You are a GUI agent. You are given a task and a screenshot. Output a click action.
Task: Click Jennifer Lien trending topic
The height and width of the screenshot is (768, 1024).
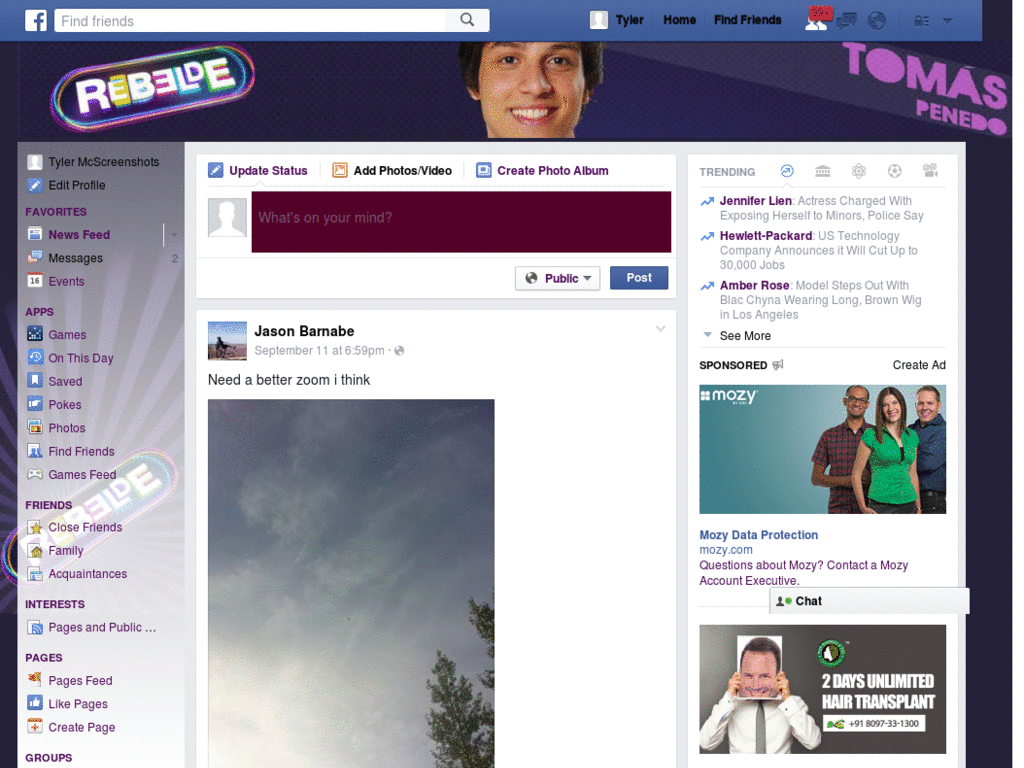pyautogui.click(x=755, y=200)
